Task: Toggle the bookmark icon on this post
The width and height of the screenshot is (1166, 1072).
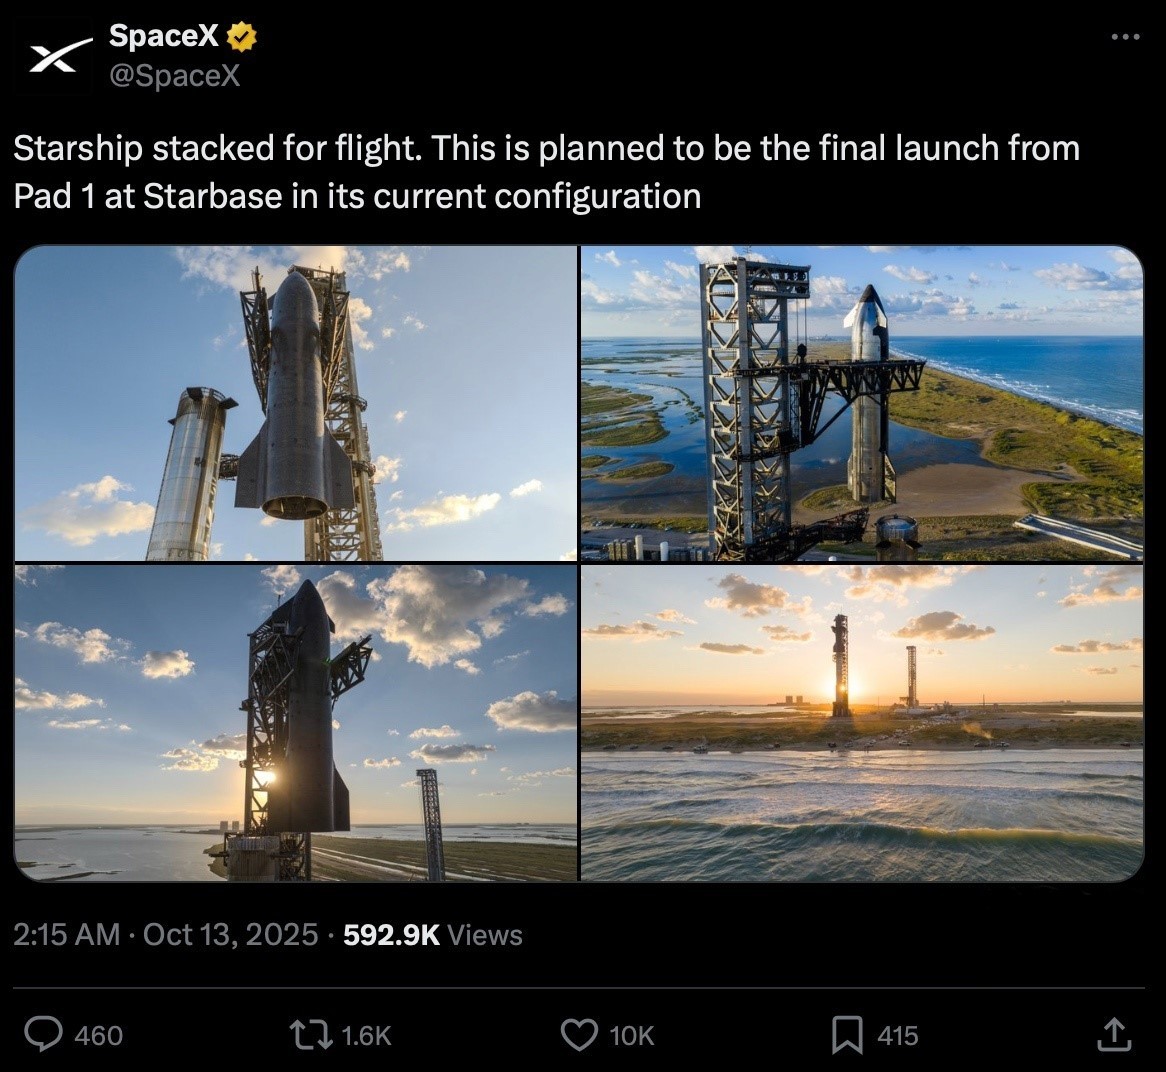Action: coord(847,1035)
